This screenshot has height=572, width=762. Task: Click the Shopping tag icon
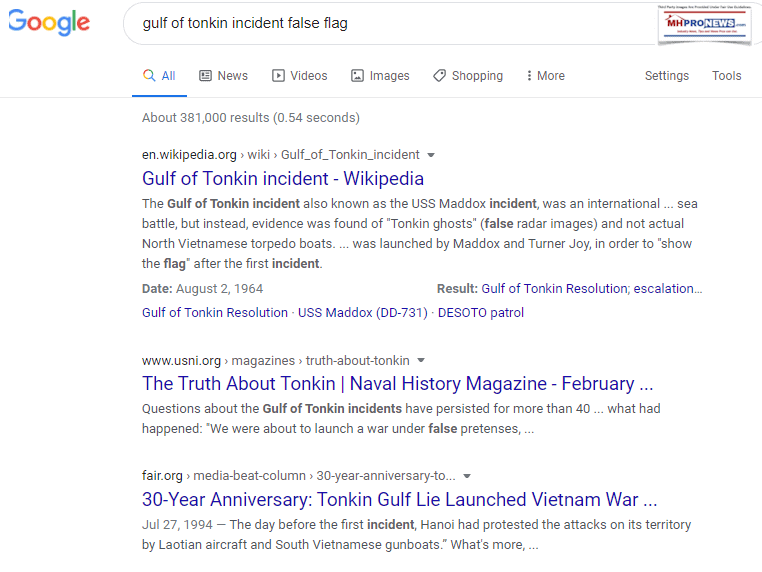(x=439, y=76)
